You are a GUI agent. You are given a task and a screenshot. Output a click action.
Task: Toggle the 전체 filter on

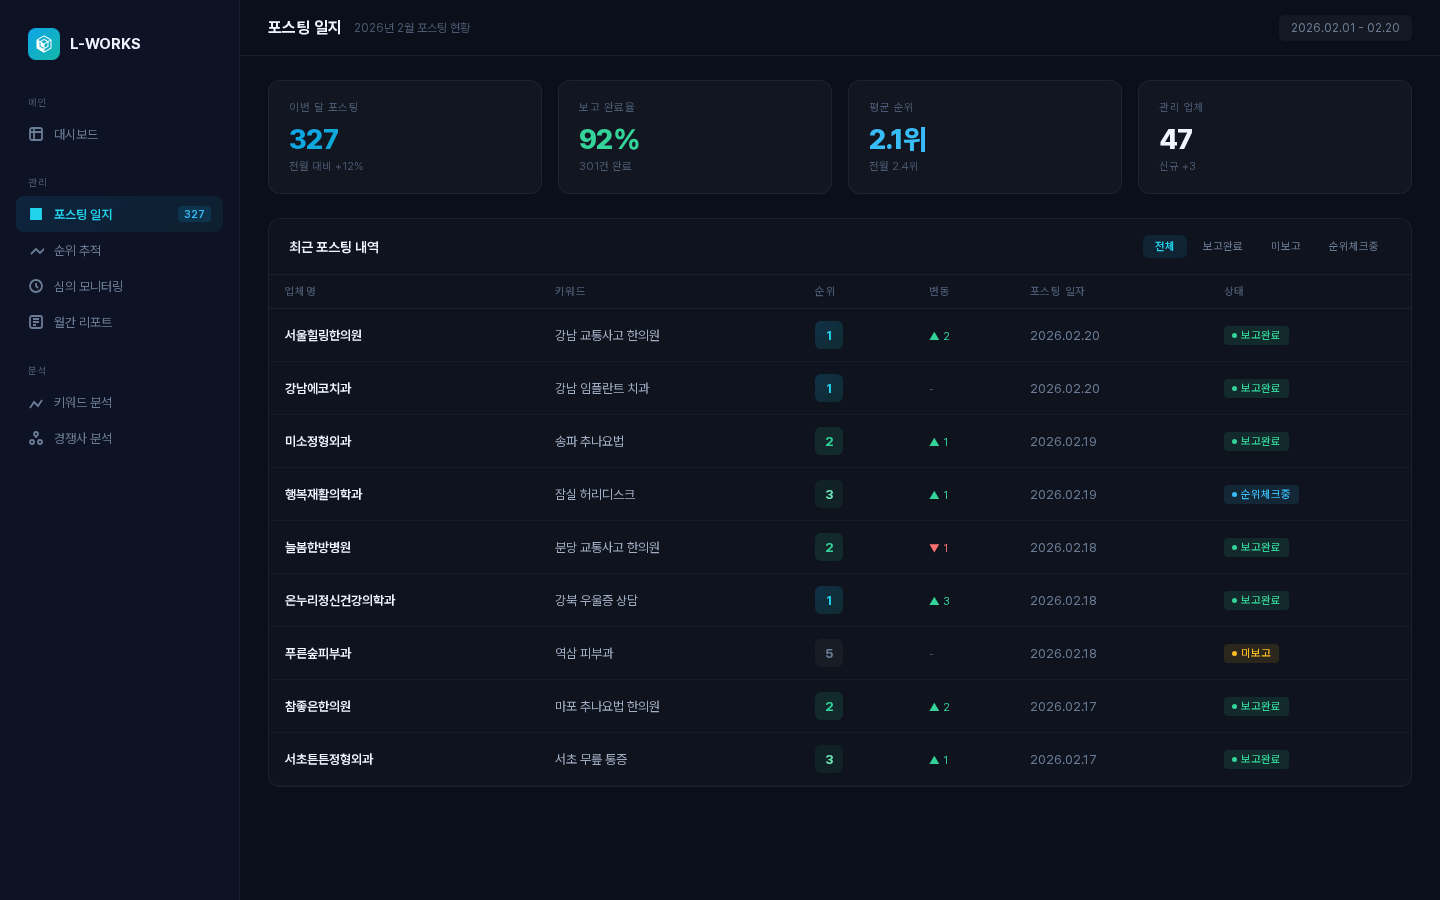tap(1164, 246)
